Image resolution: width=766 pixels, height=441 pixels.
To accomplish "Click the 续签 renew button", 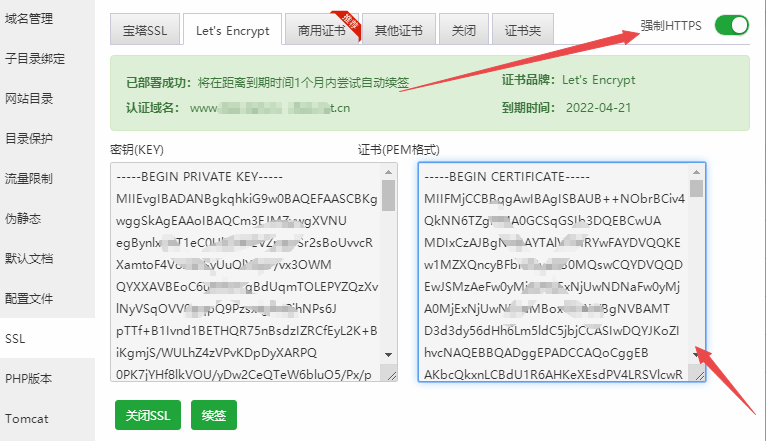I will [x=214, y=415].
